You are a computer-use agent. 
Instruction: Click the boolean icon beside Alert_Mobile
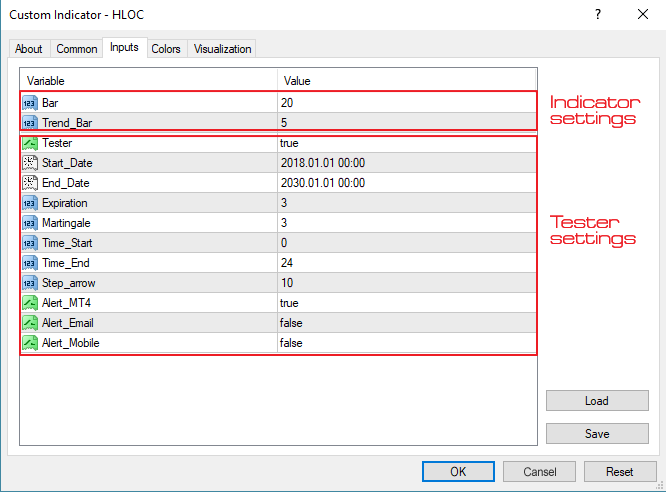click(30, 343)
